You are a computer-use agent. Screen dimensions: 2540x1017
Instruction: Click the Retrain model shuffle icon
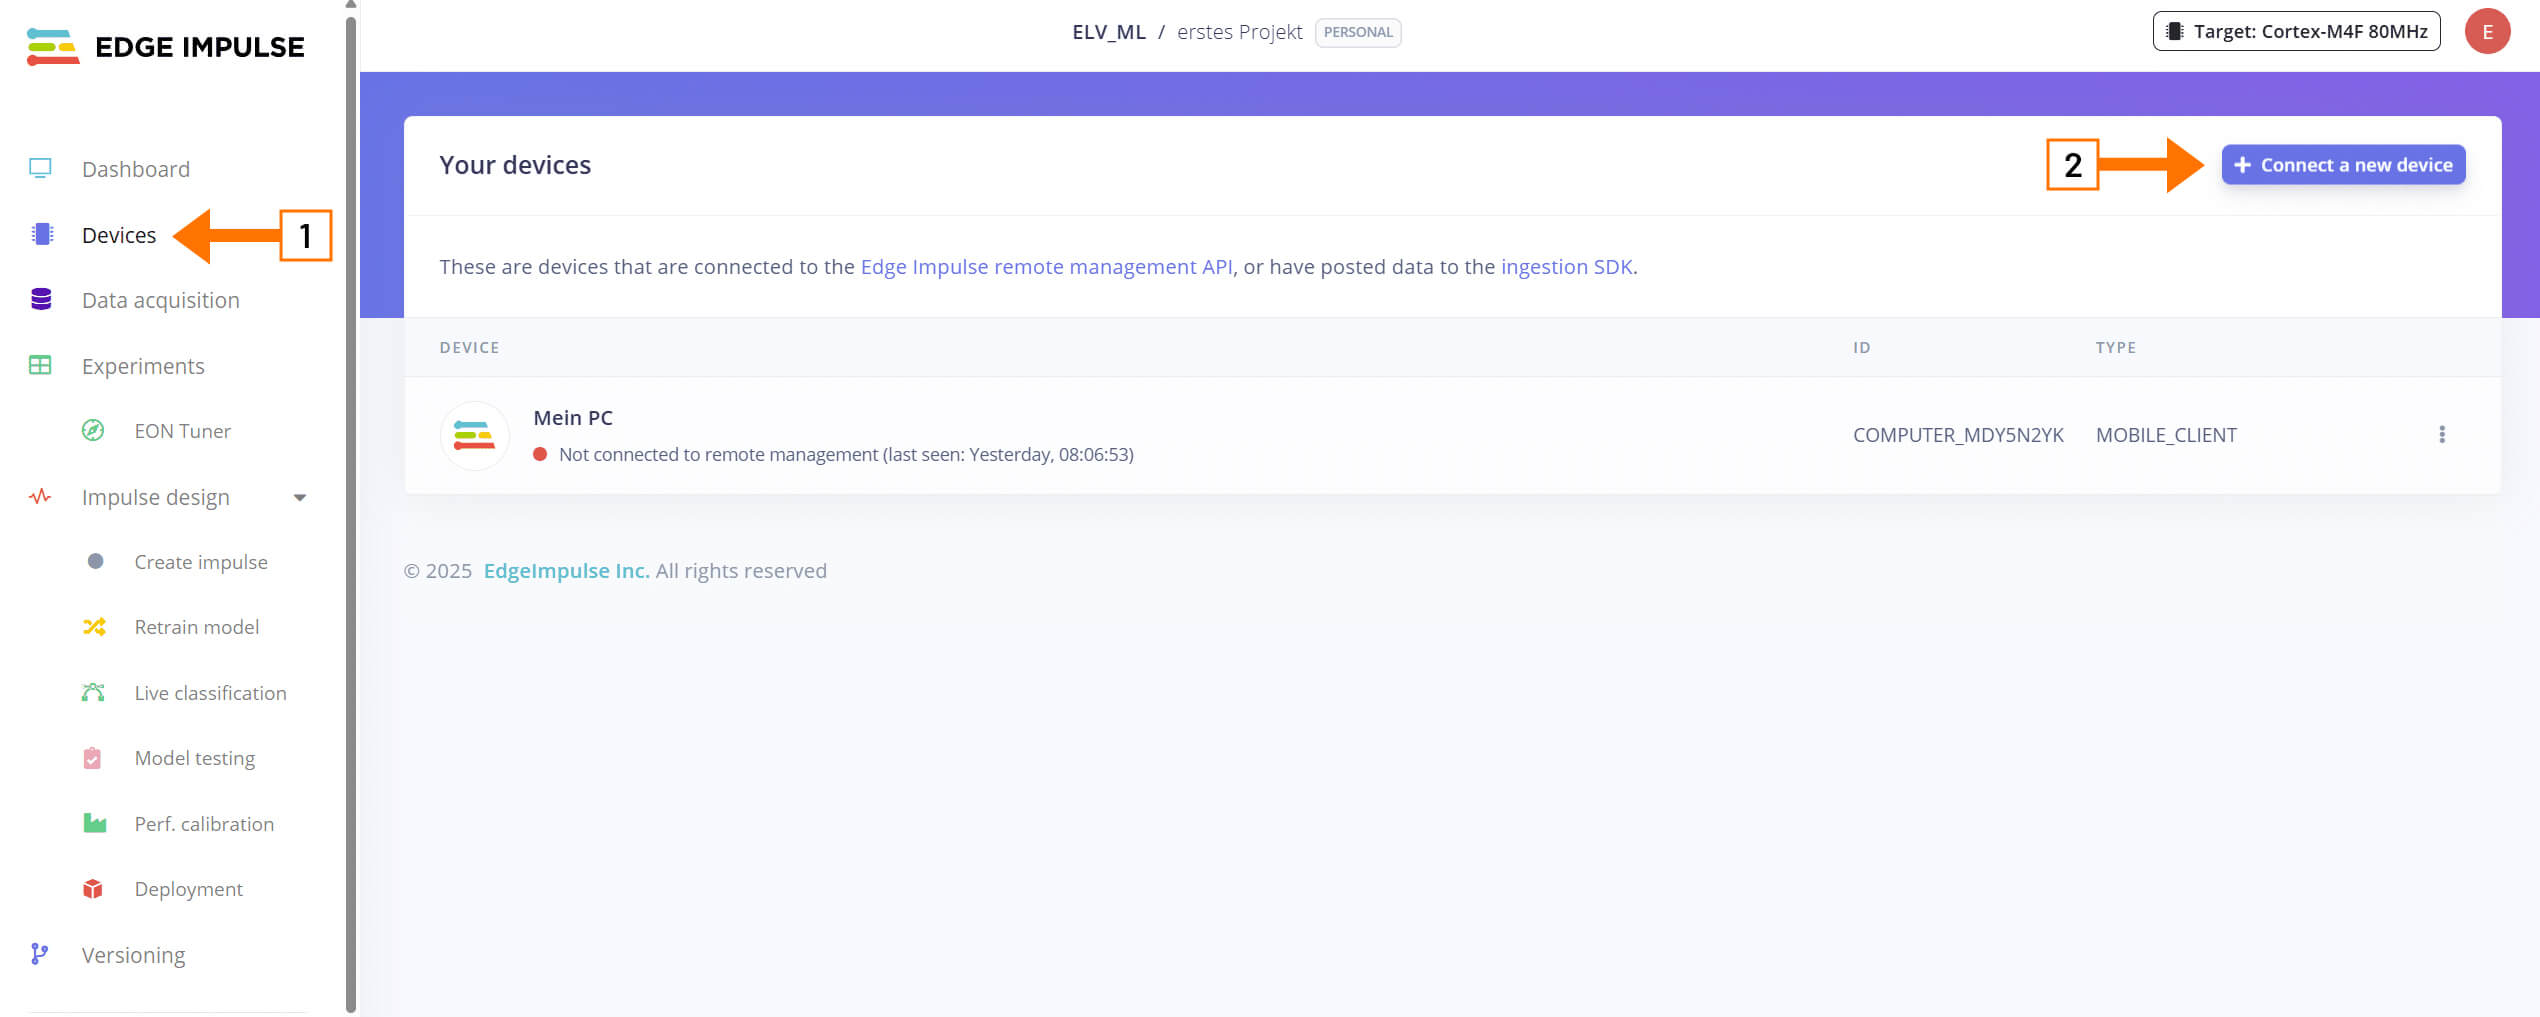(94, 626)
